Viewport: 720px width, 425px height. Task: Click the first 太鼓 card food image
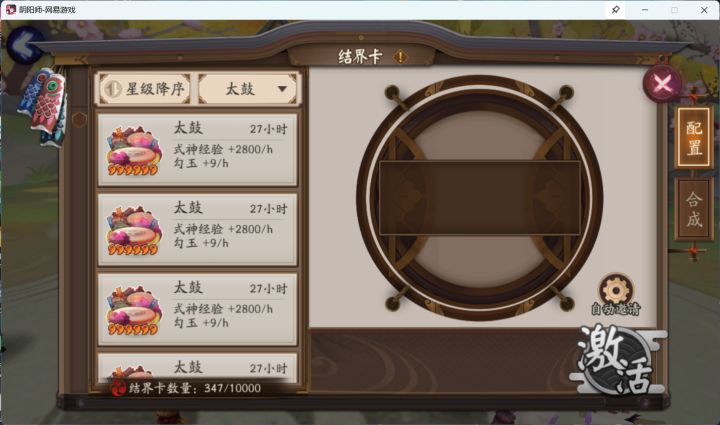click(134, 151)
